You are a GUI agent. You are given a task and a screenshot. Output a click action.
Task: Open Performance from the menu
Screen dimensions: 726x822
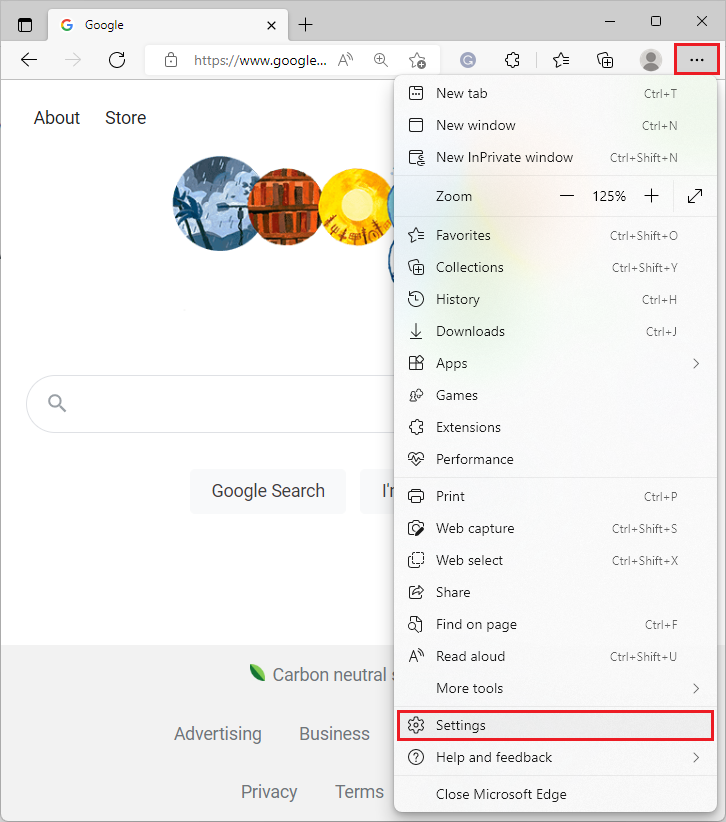pyautogui.click(x=555, y=459)
